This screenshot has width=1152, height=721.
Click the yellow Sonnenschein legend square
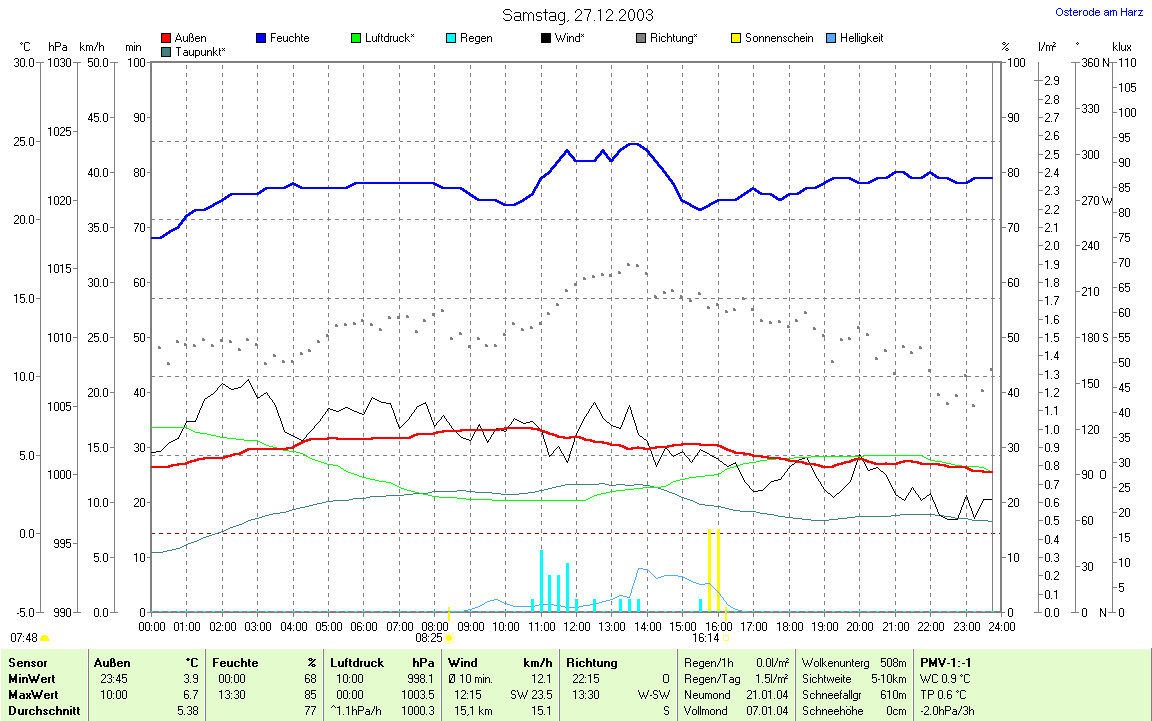coord(735,38)
